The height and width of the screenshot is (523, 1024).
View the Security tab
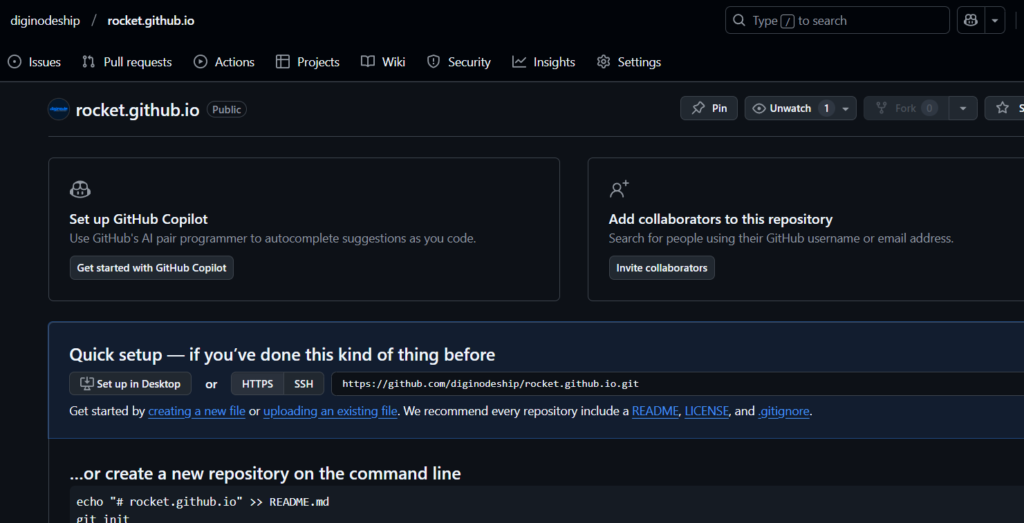459,62
